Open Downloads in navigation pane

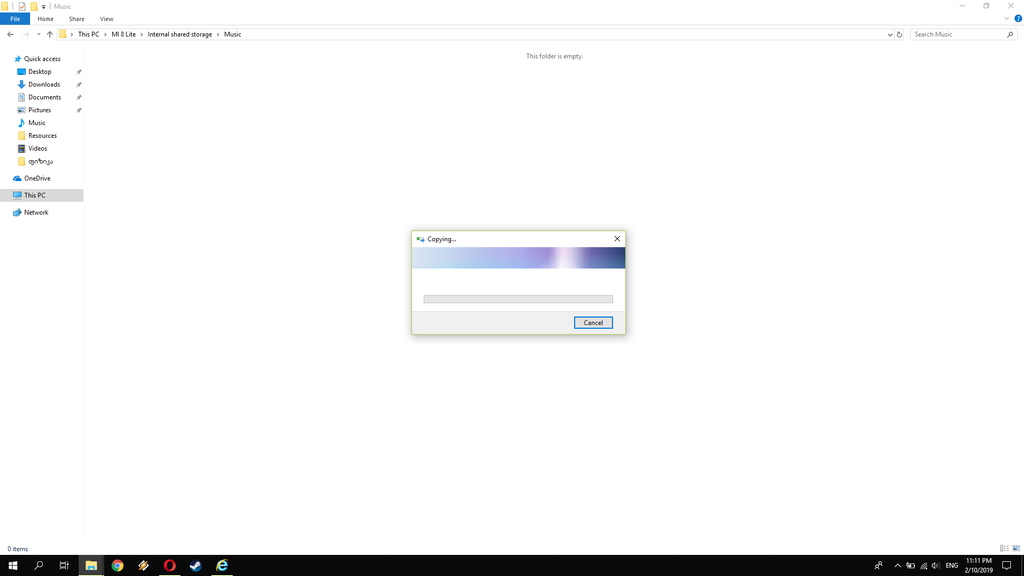click(44, 84)
